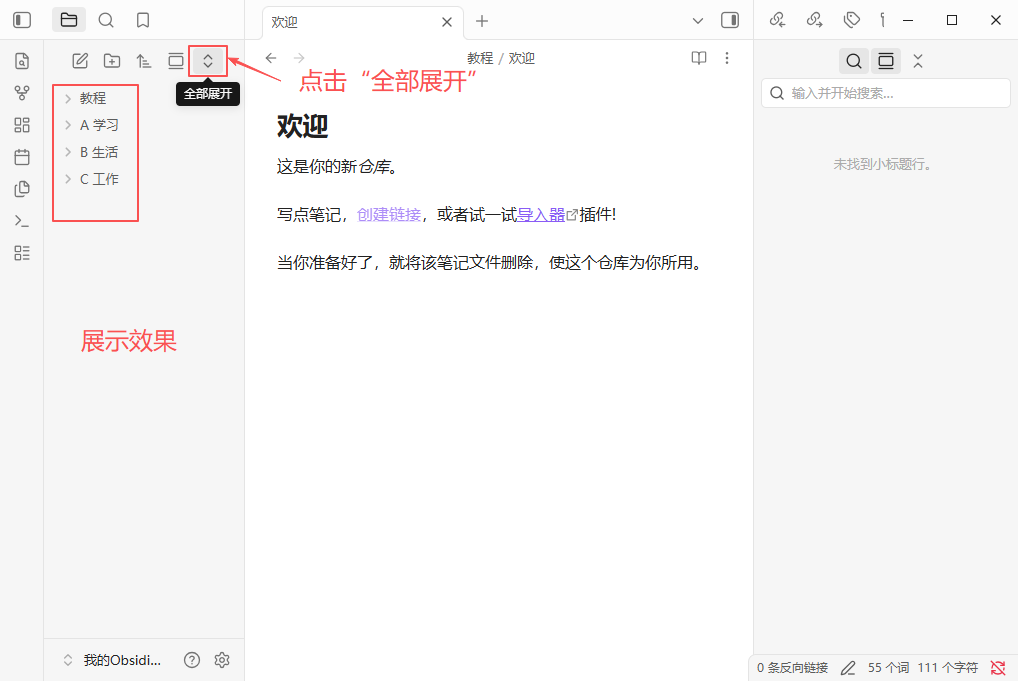Open the help question mark icon

pyautogui.click(x=192, y=660)
